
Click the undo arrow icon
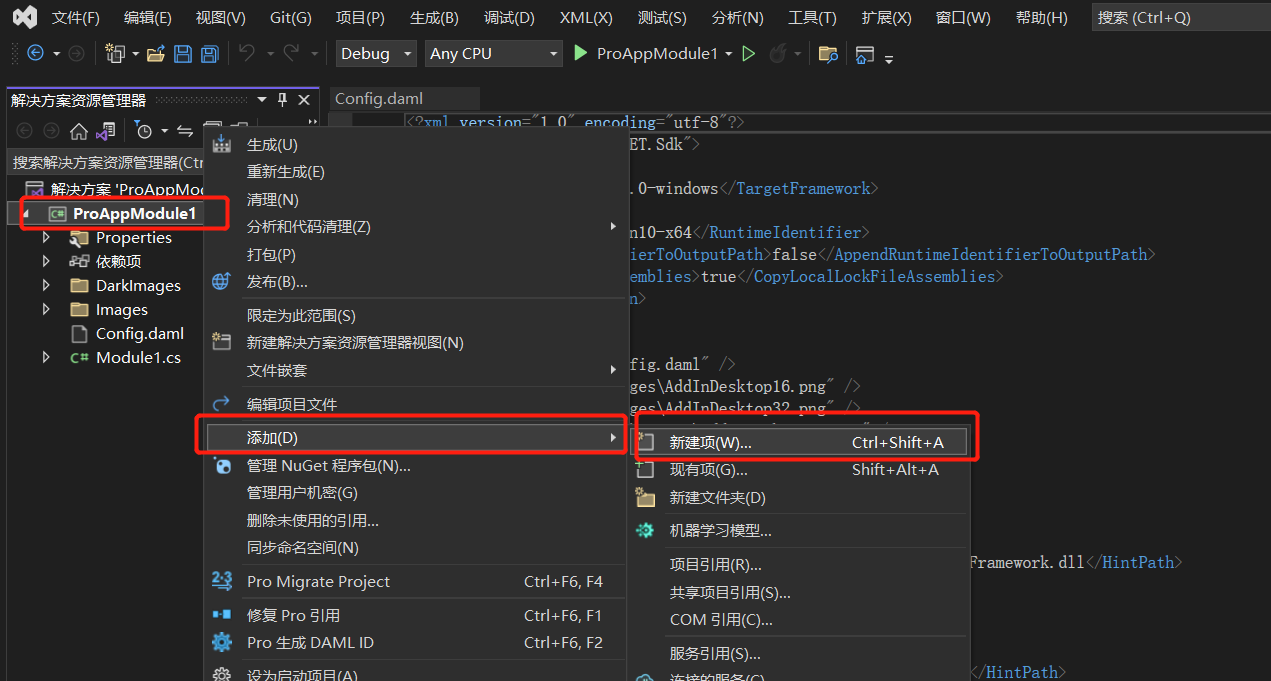tap(247, 53)
